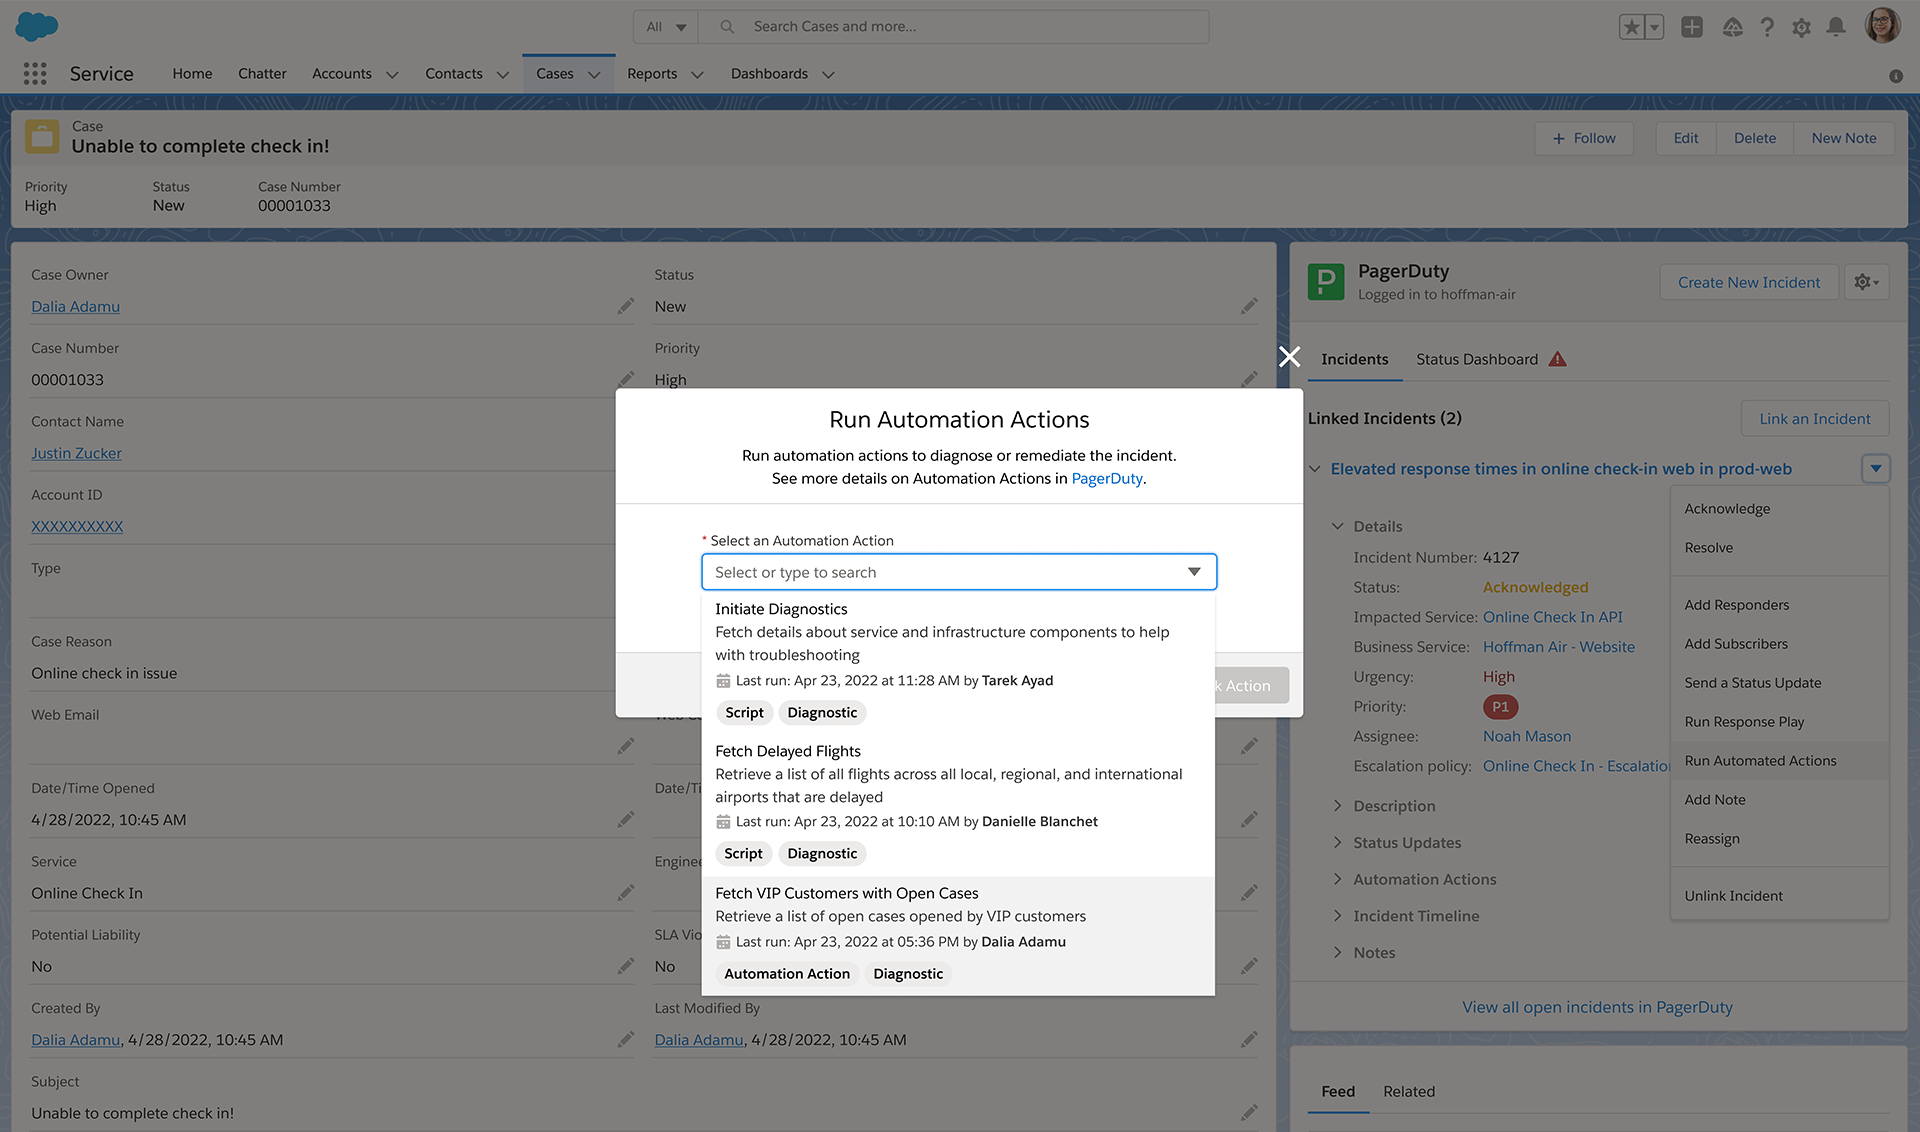Click the Follow button
Screen dimensions: 1920x1132
point(1584,138)
